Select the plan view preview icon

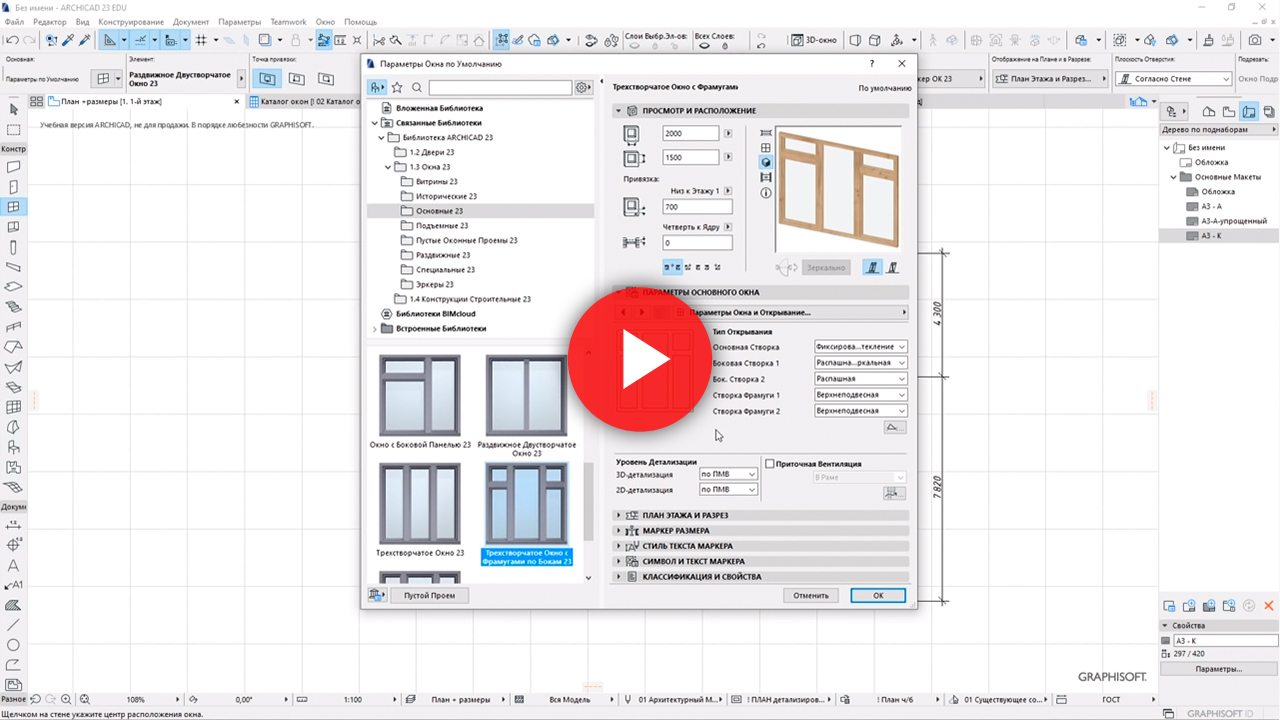click(766, 132)
